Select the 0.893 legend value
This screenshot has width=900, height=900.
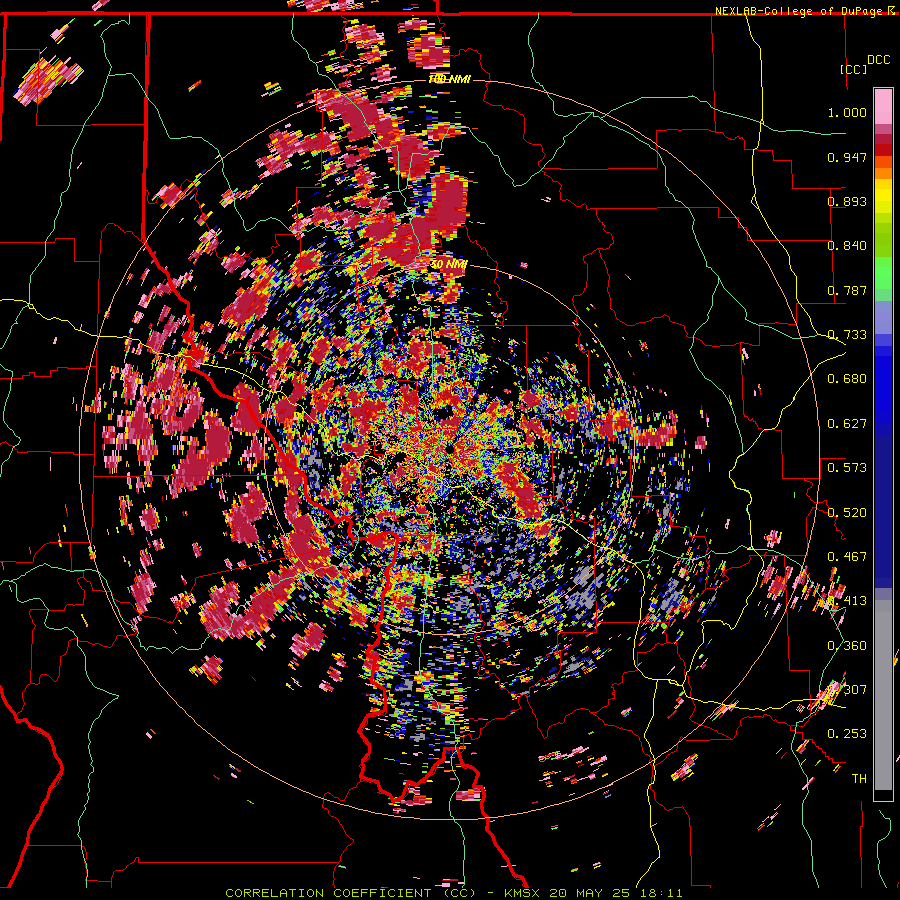[847, 201]
